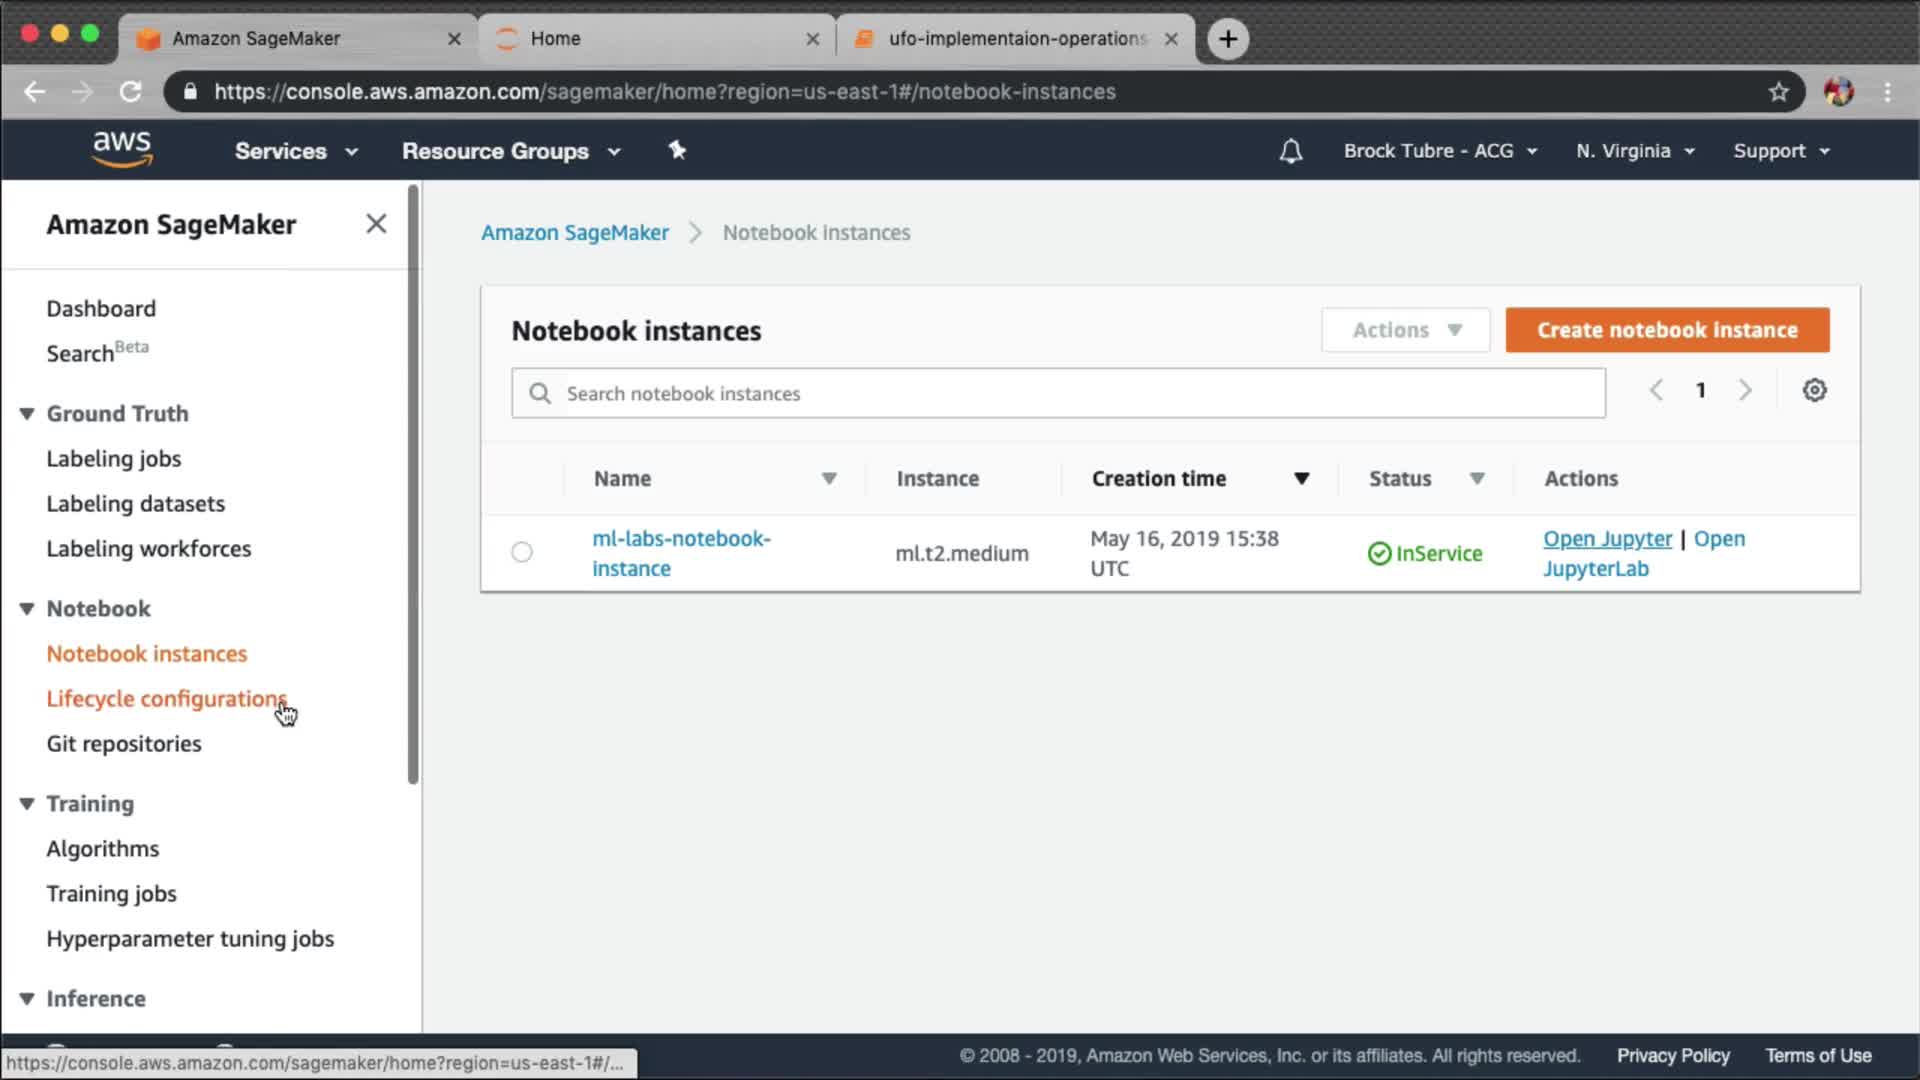Open the Services menu
Image resolution: width=1920 pixels, height=1080 pixels.
point(295,151)
